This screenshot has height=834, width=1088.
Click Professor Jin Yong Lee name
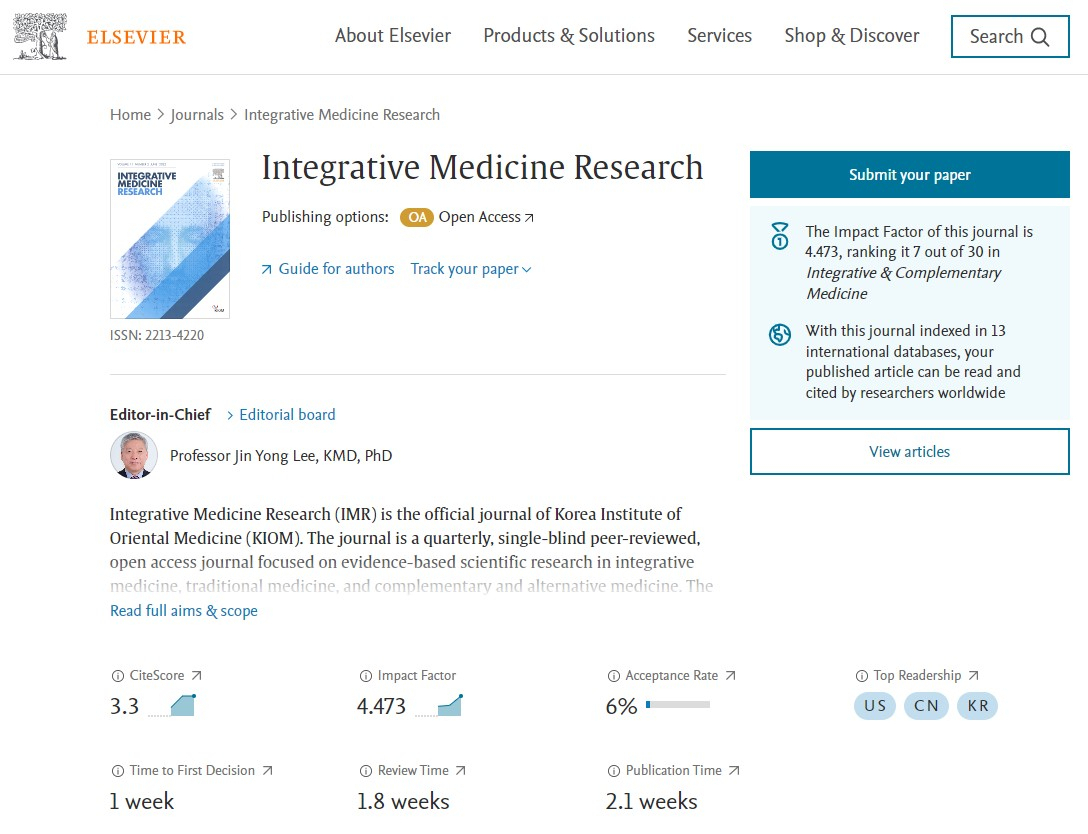tap(281, 456)
